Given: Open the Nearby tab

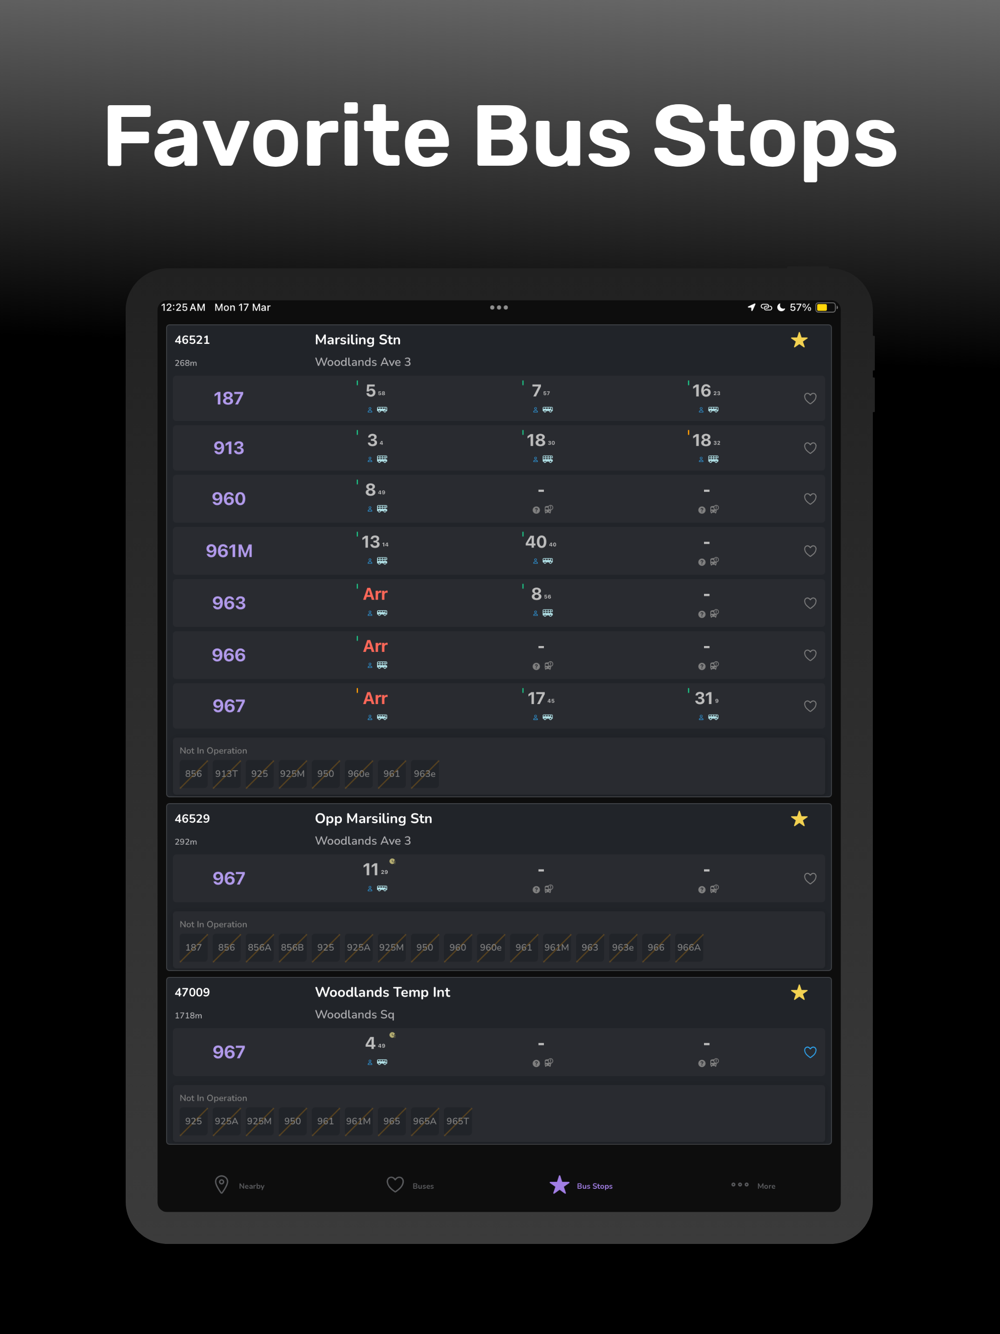Looking at the screenshot, I should 240,1185.
